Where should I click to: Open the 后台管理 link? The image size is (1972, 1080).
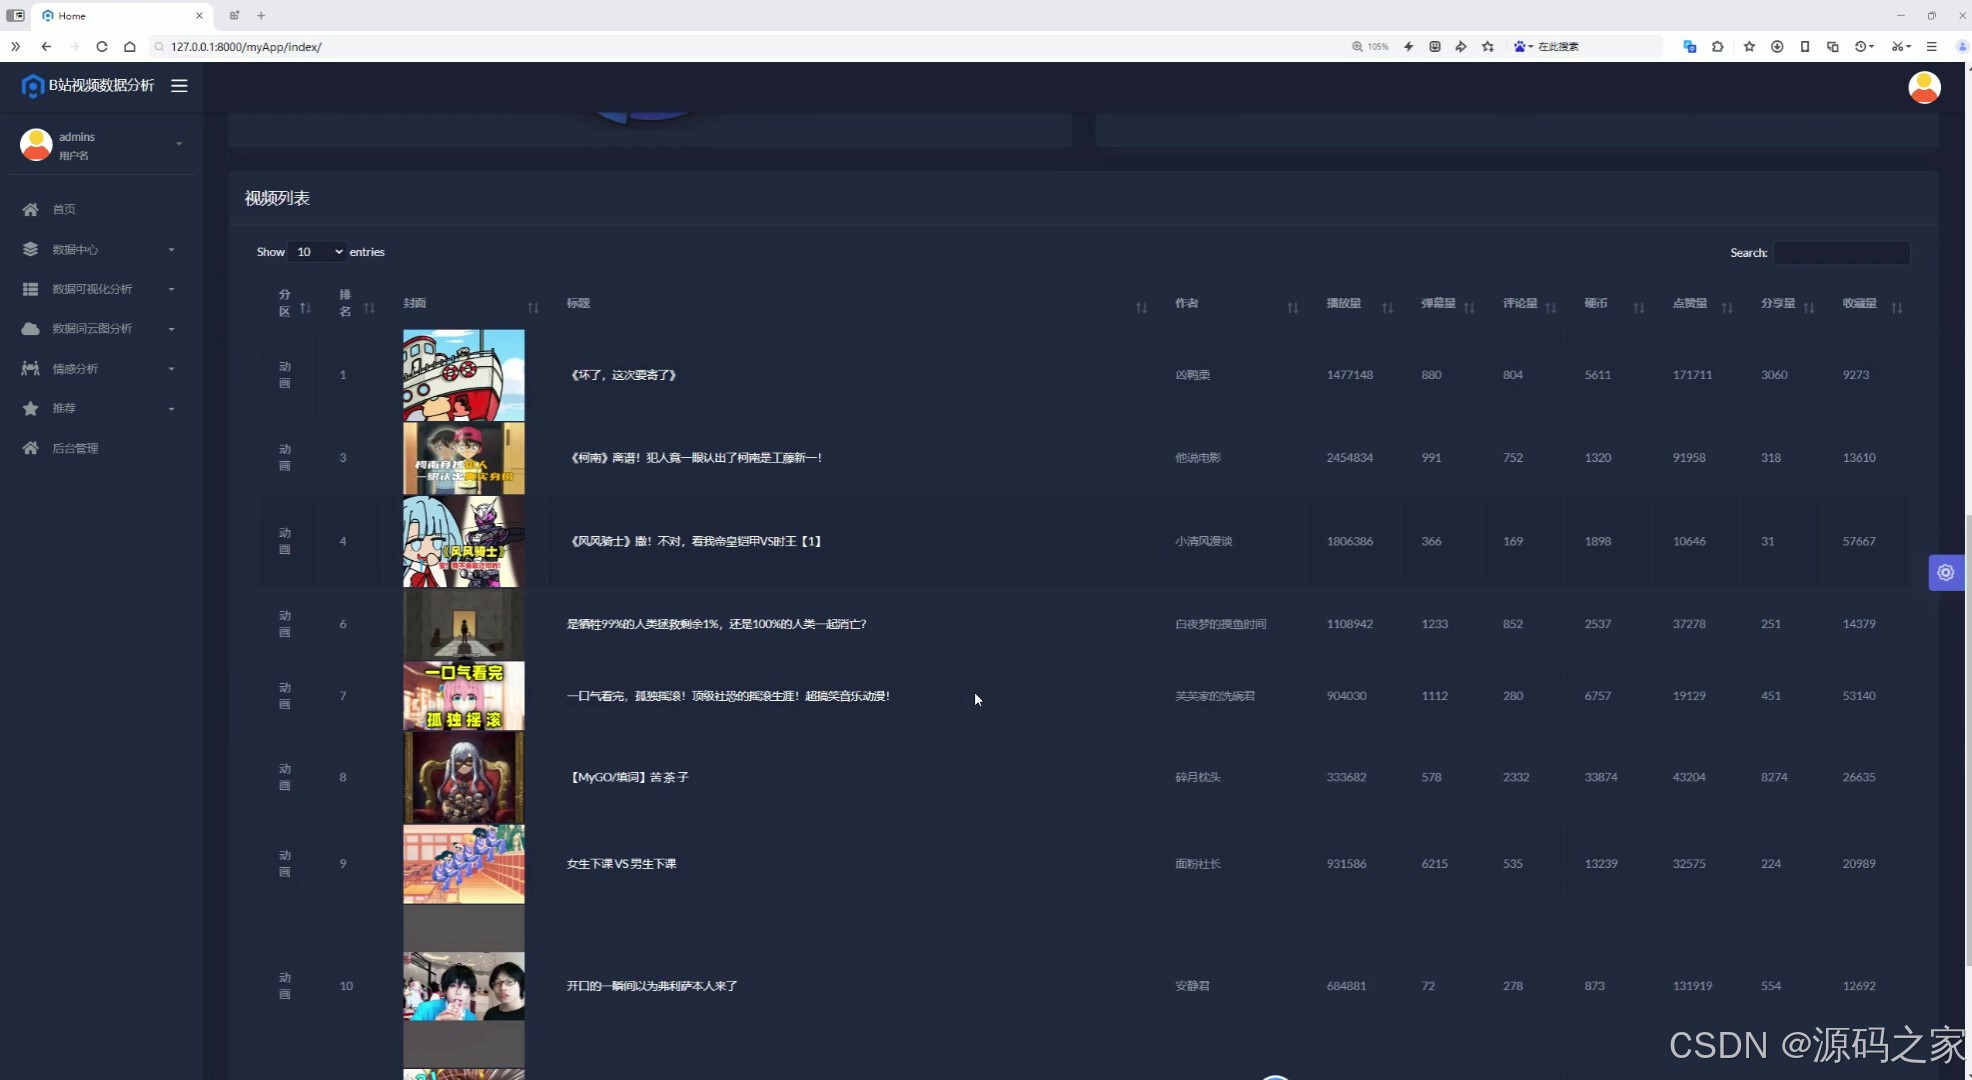coord(75,448)
